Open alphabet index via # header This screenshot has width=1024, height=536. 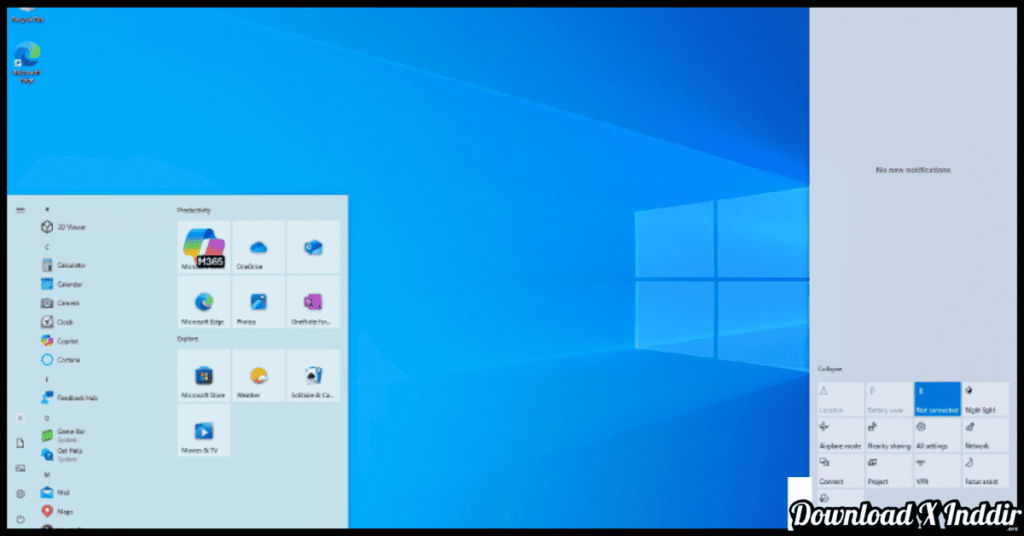point(46,209)
